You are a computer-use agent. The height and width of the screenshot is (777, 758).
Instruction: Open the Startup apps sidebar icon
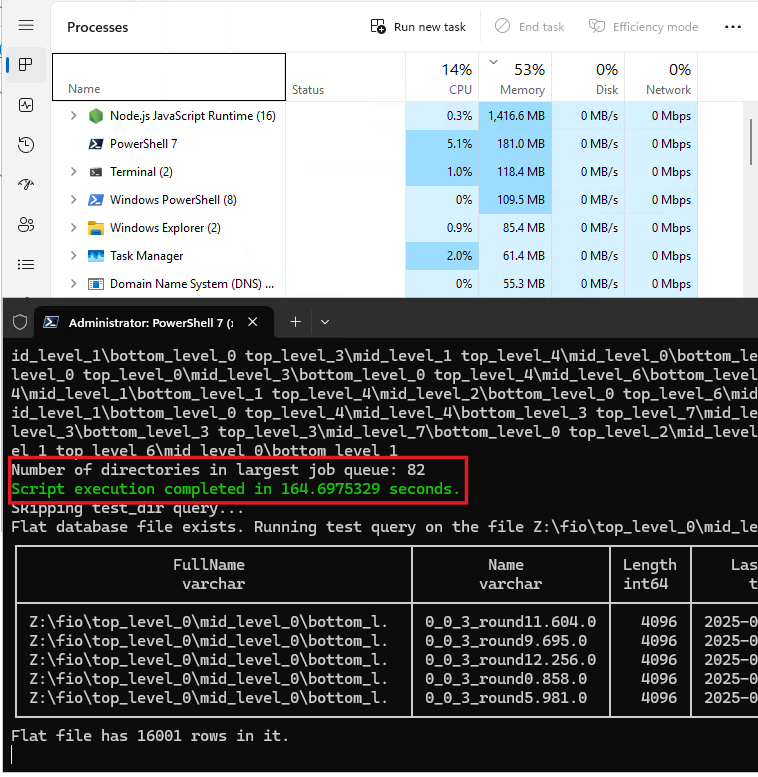pos(26,184)
